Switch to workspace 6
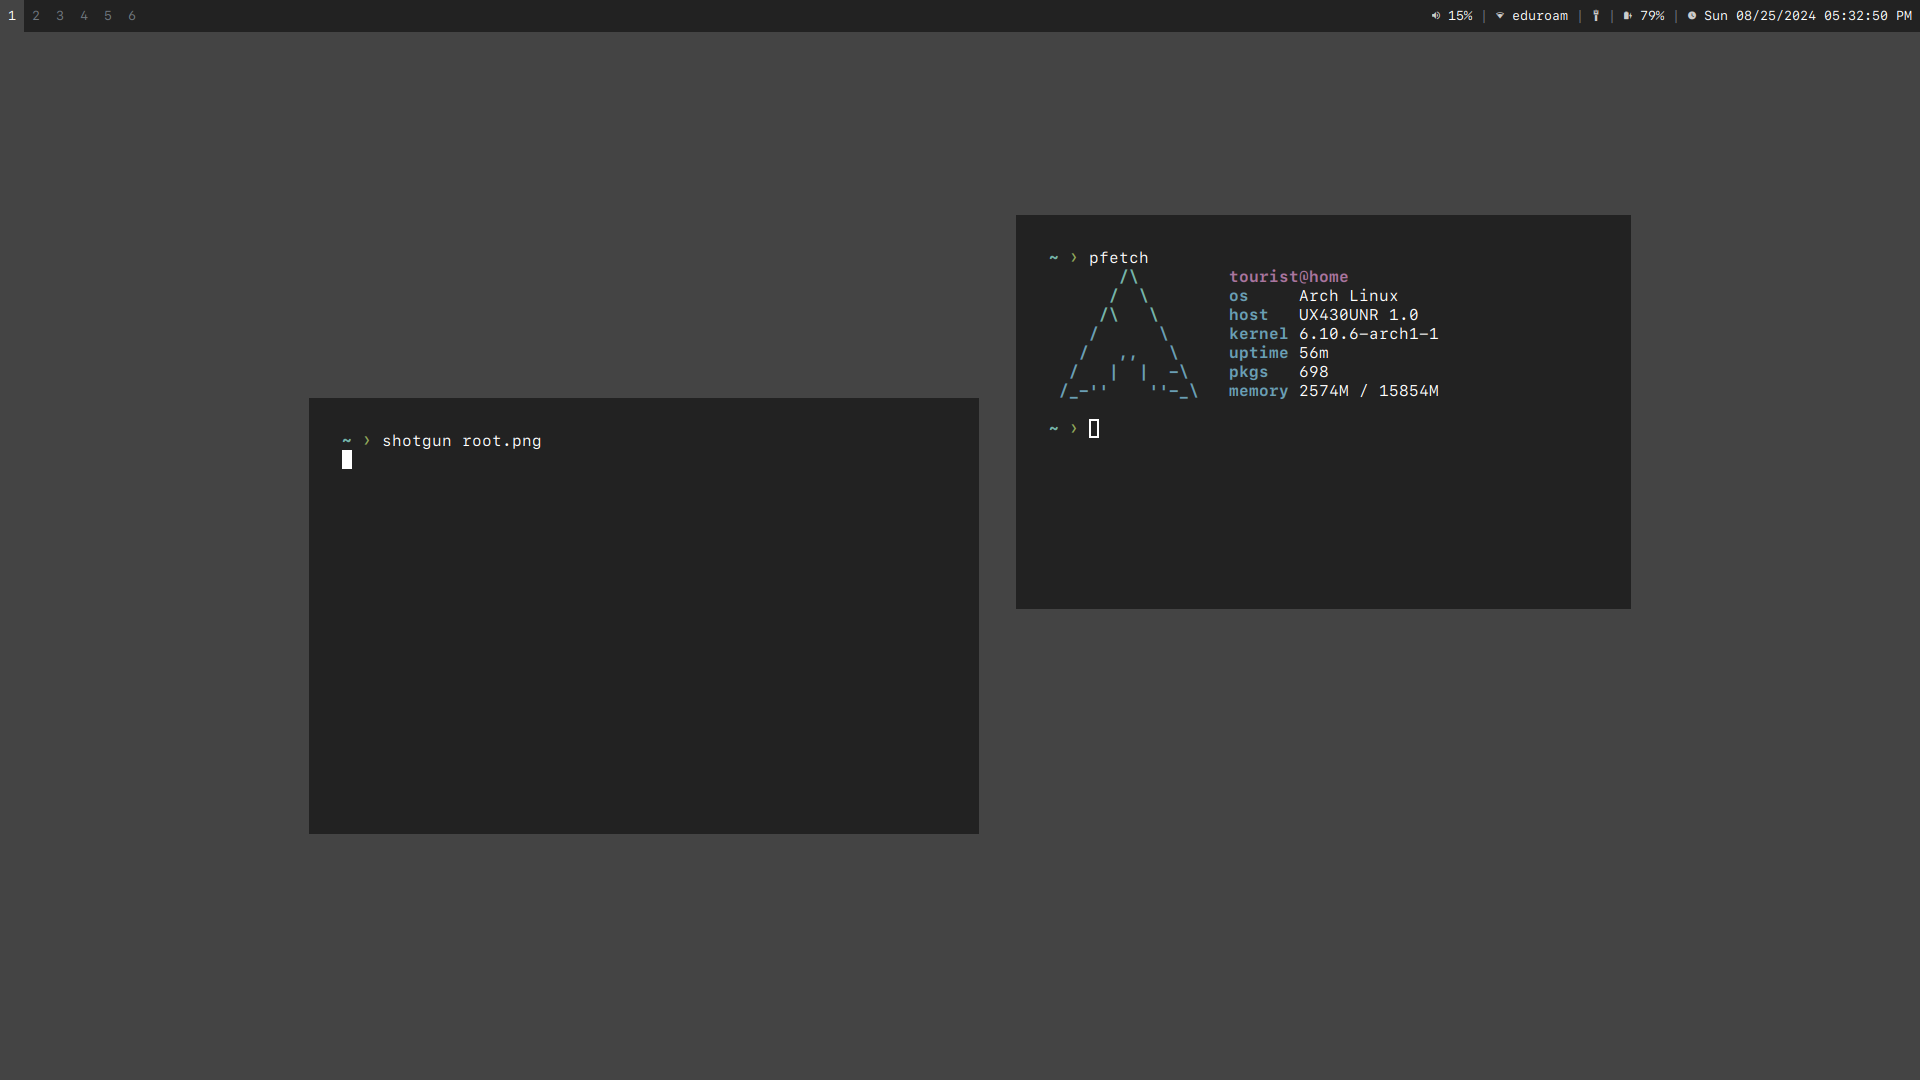The height and width of the screenshot is (1080, 1920). click(132, 16)
